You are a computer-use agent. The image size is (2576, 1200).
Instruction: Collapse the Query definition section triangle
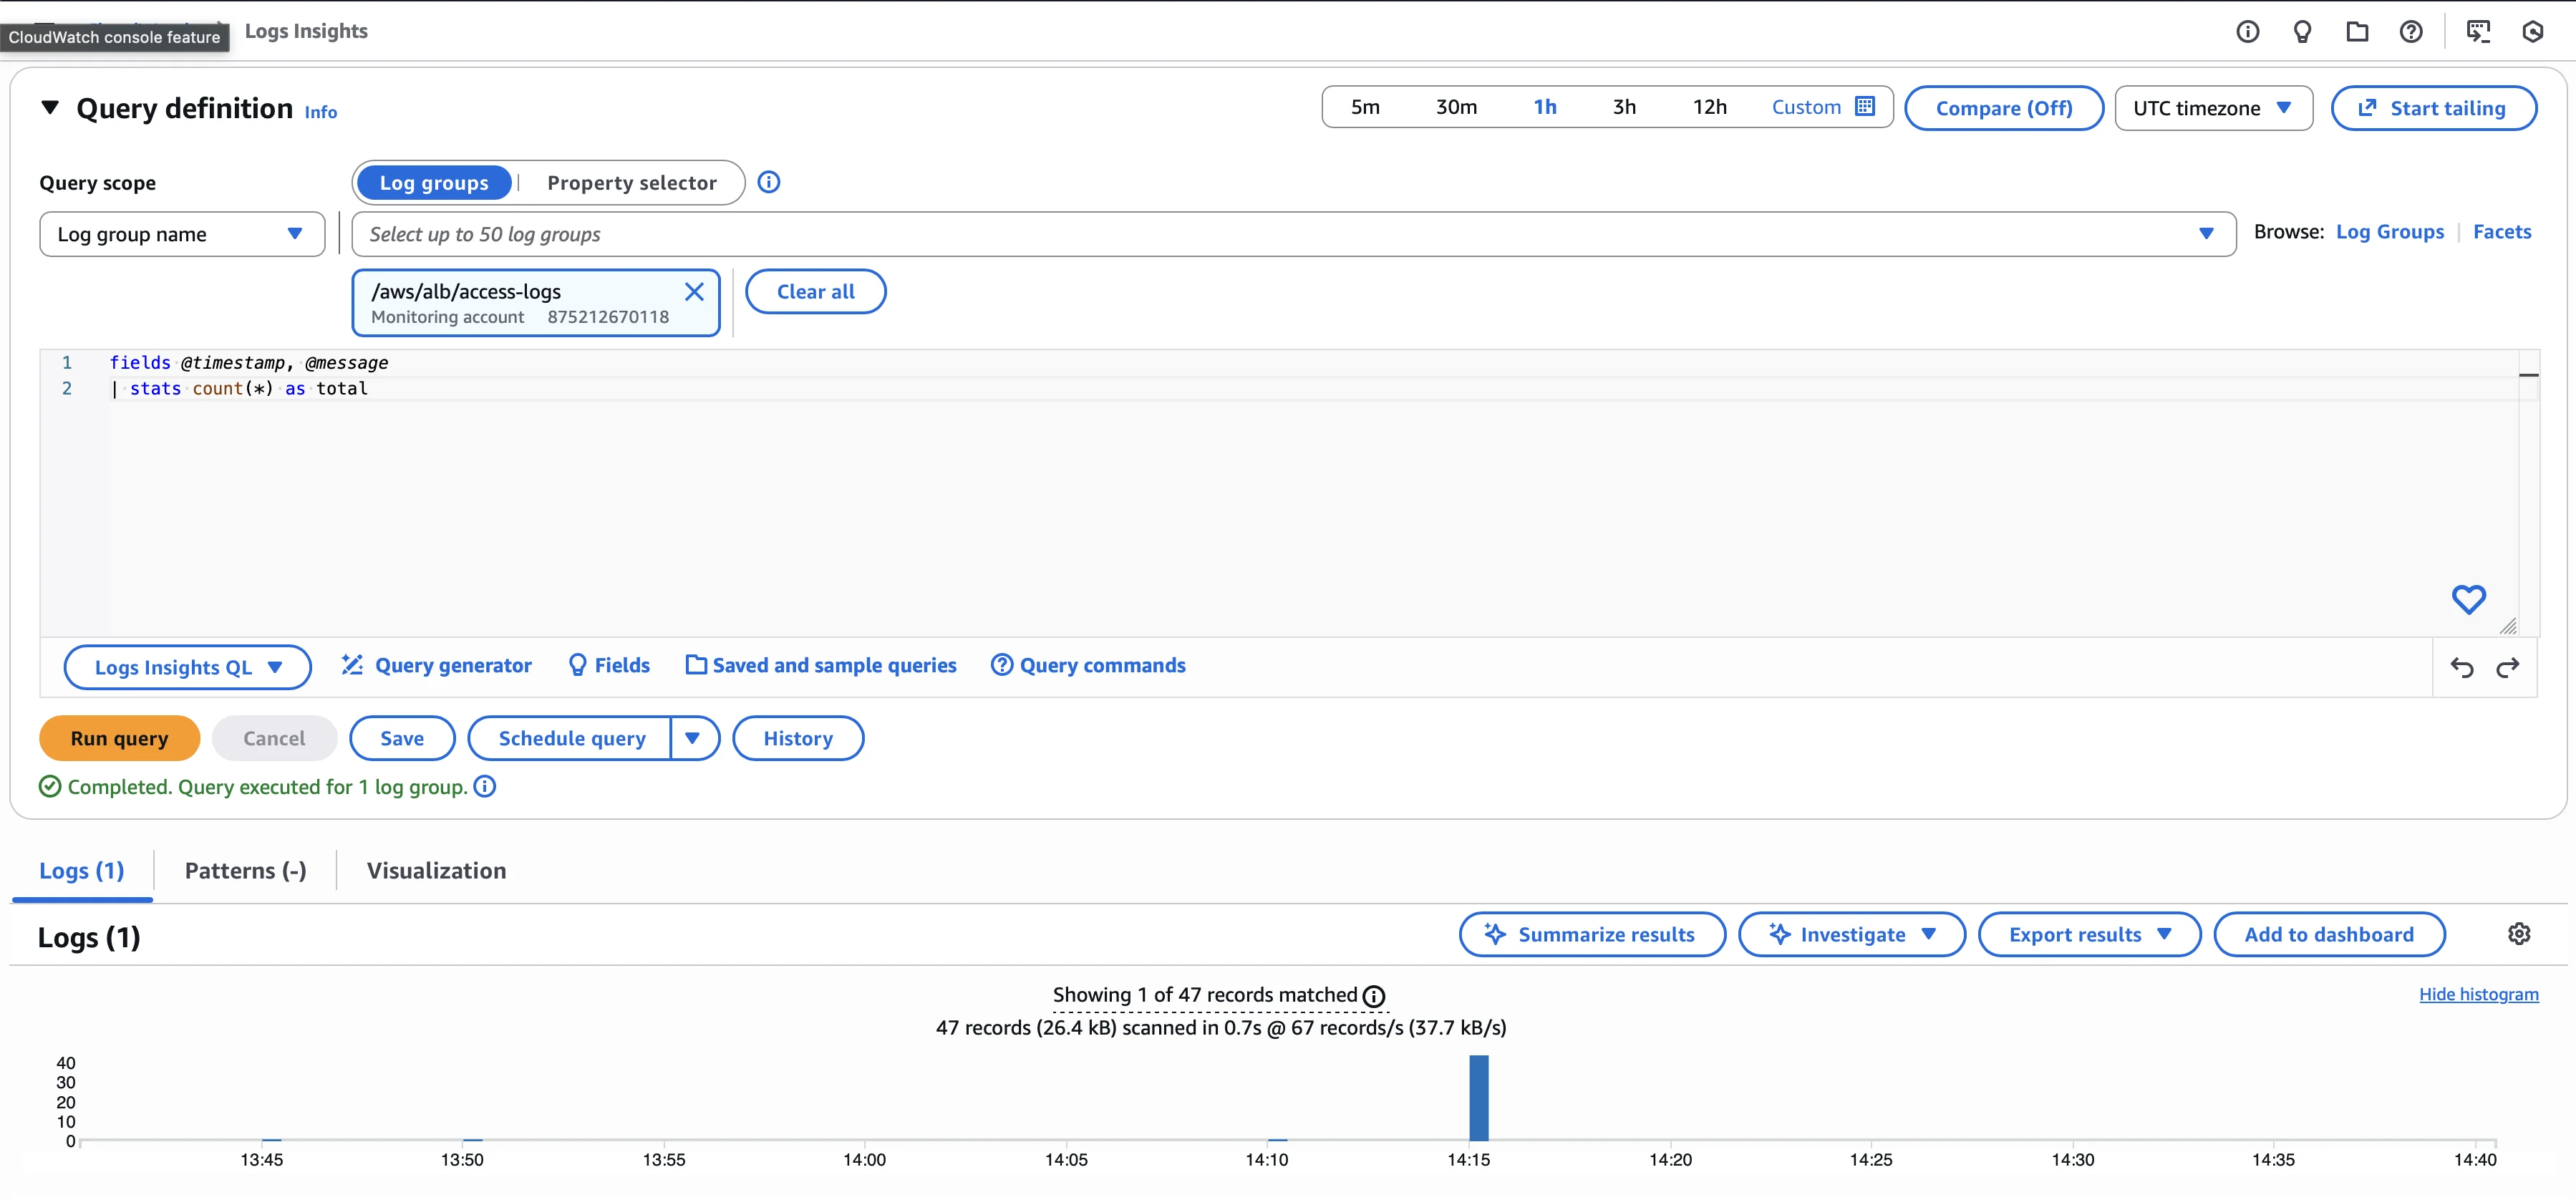50,107
